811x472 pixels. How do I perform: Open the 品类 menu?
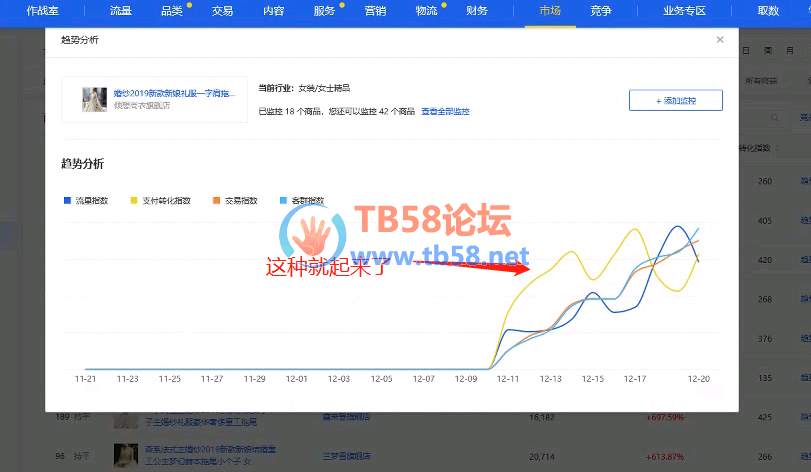[171, 11]
